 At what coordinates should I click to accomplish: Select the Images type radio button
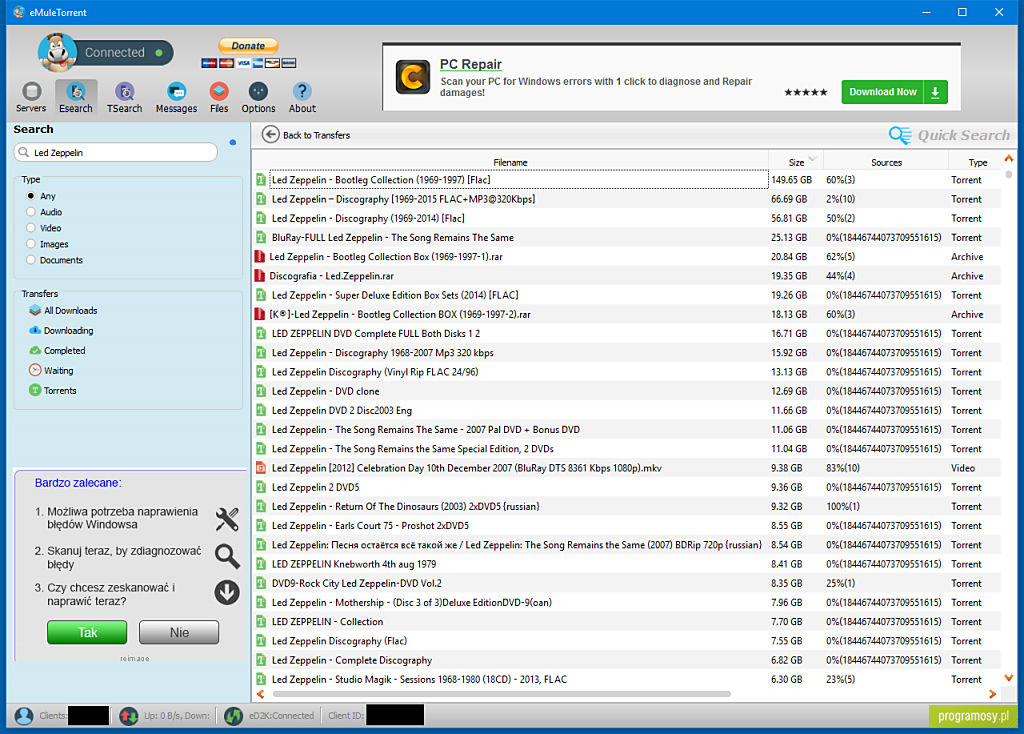point(31,244)
